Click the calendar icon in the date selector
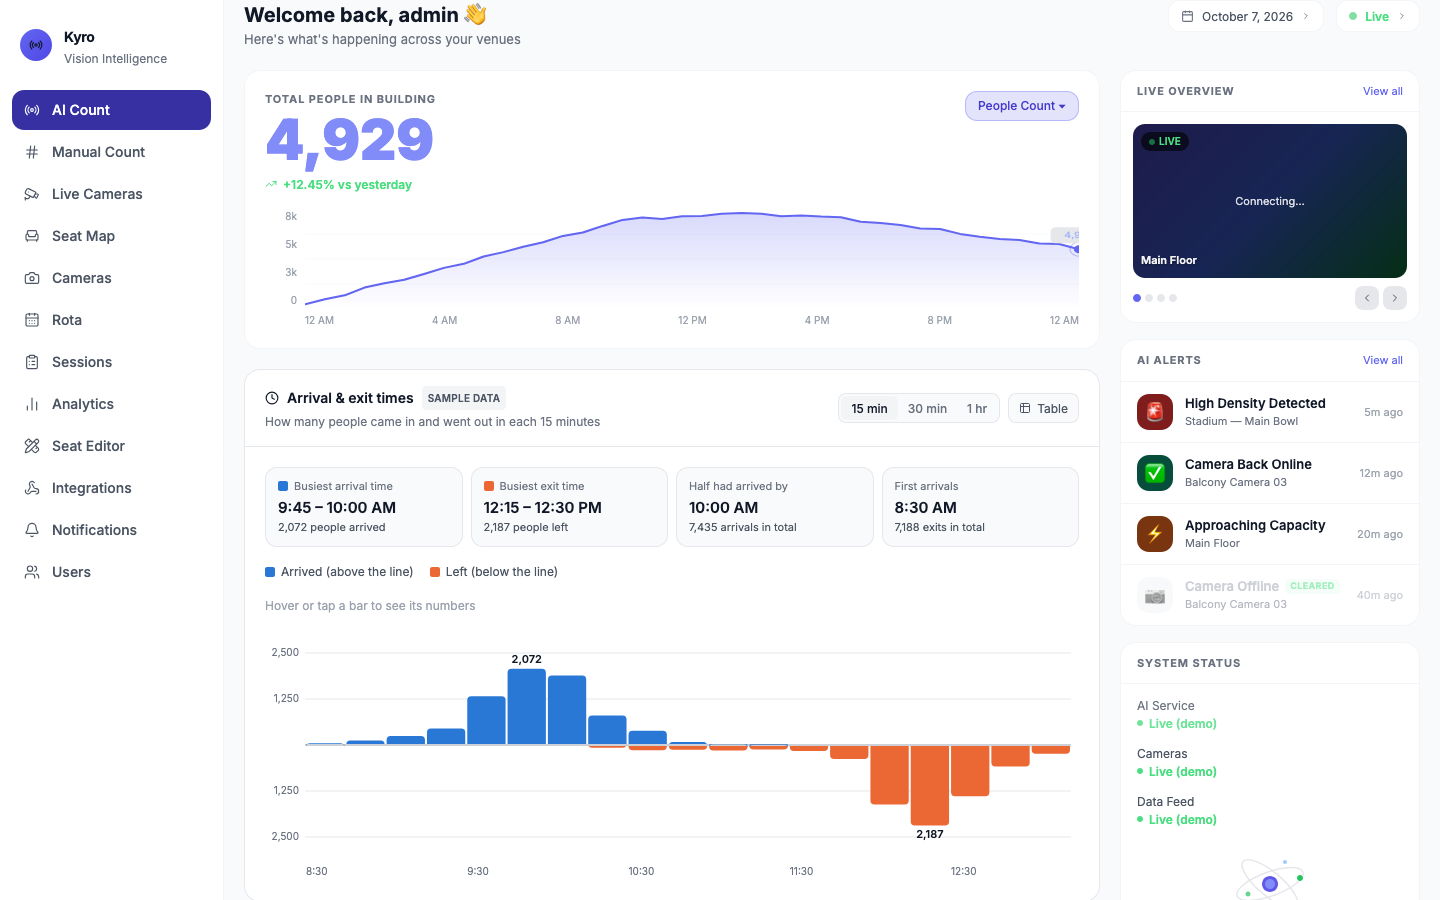 (x=1188, y=16)
